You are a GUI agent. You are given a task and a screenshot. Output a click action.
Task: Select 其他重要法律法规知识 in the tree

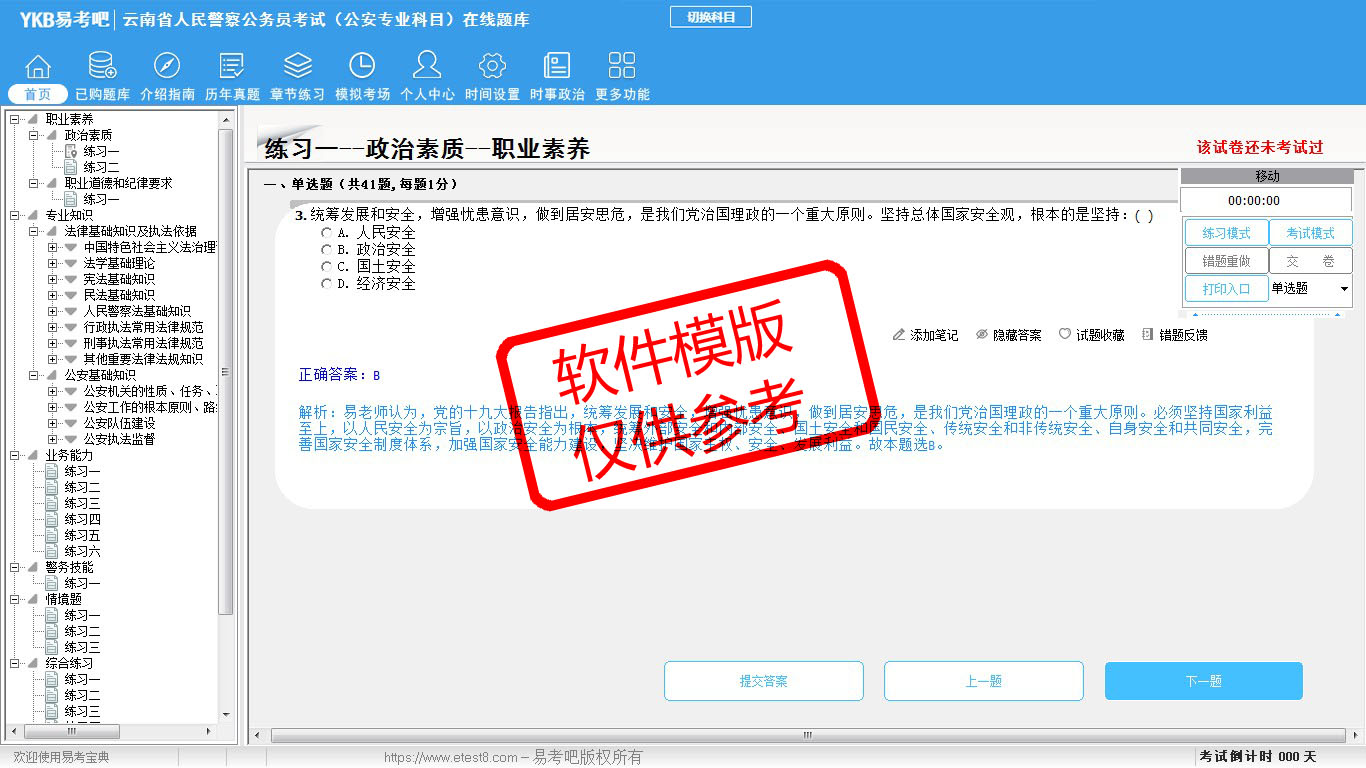(x=143, y=359)
